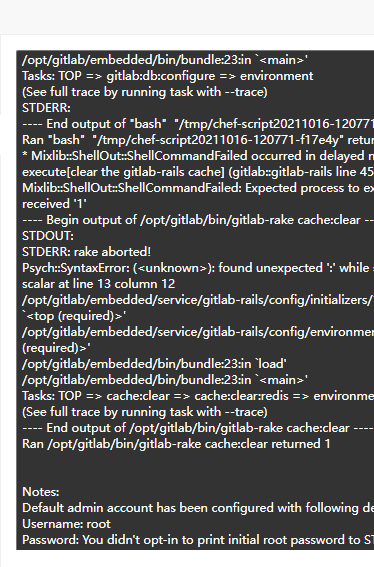Image resolution: width=374 pixels, height=567 pixels.
Task: Click the "rake aborted!" STDERR line
Action: [86, 252]
